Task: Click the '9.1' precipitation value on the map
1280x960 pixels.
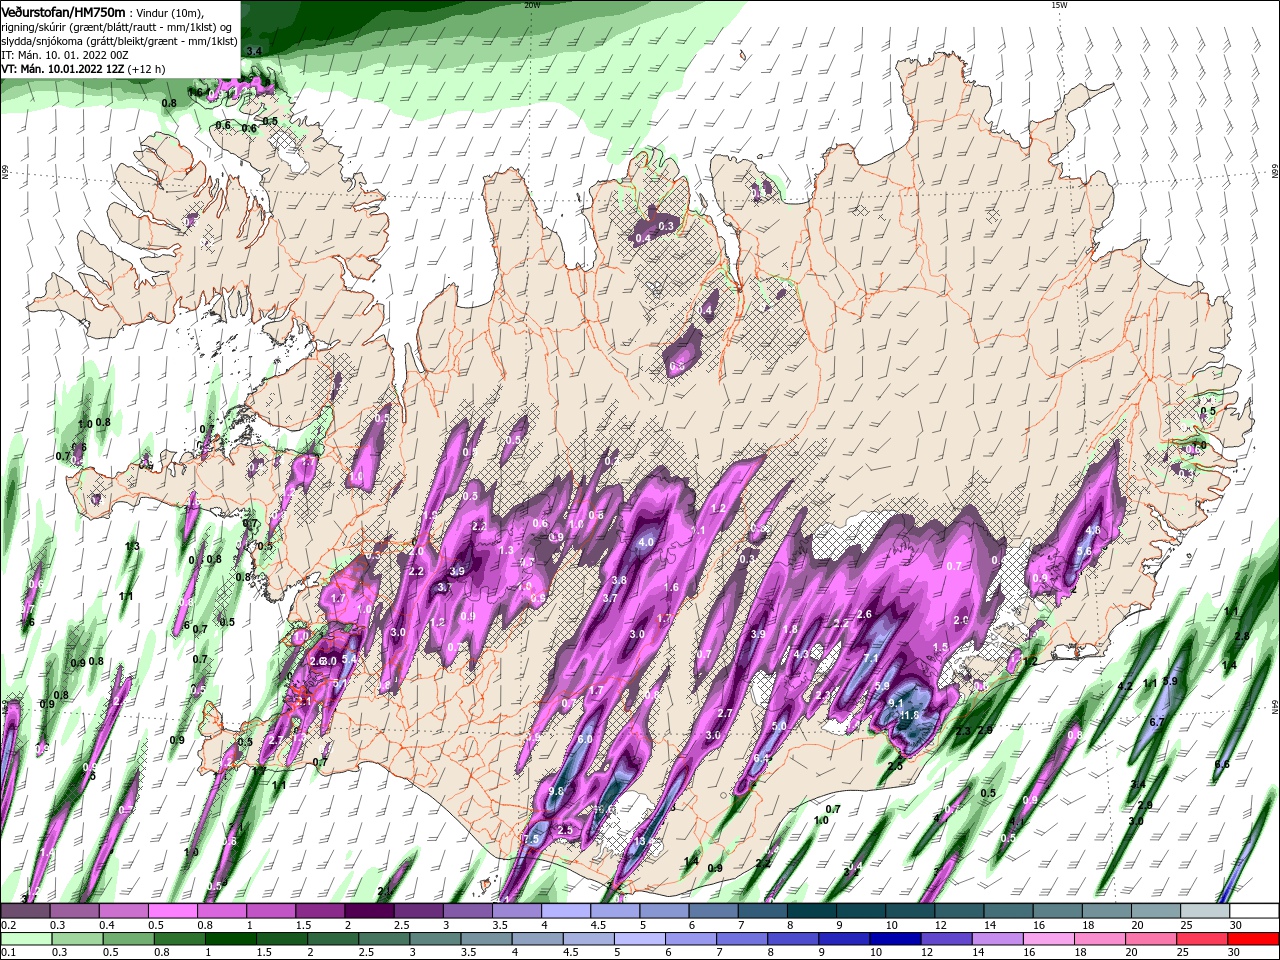Action: 896,703
